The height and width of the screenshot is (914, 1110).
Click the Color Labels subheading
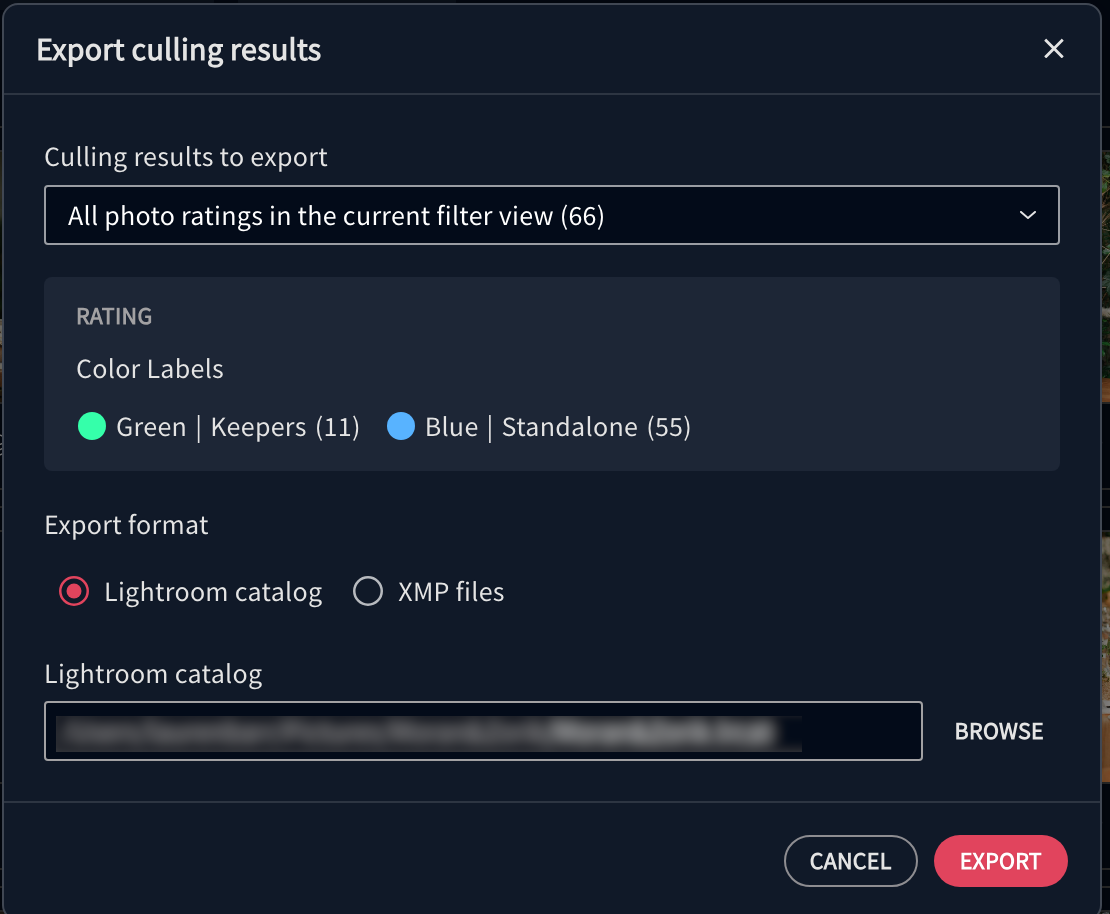tap(149, 369)
